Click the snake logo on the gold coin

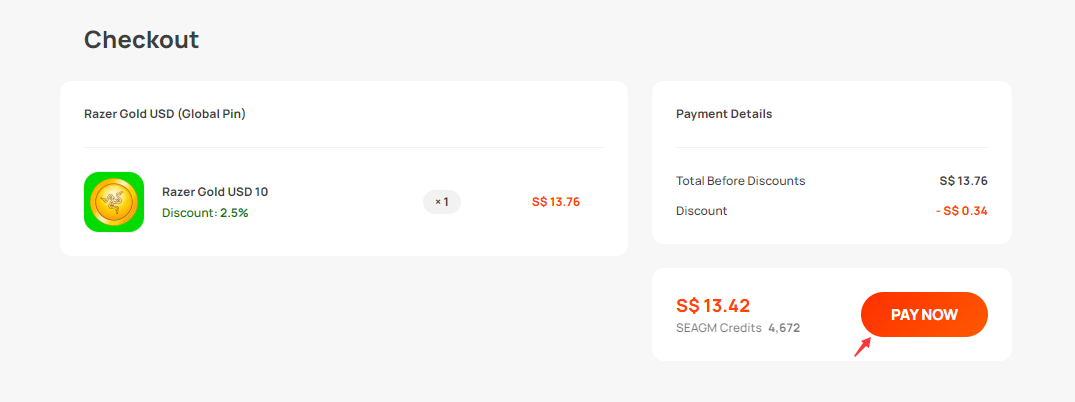tap(114, 202)
